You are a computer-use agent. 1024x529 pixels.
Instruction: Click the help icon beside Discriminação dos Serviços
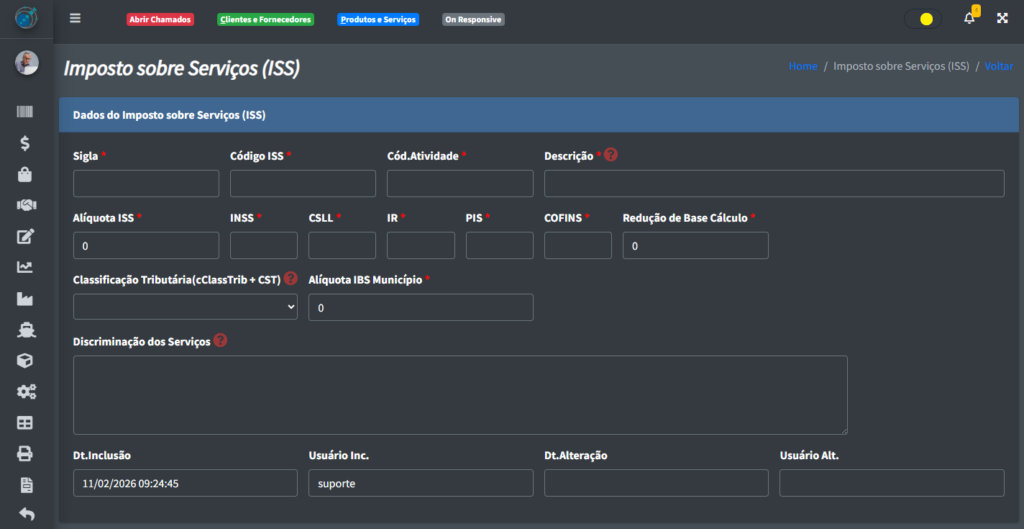click(x=220, y=340)
